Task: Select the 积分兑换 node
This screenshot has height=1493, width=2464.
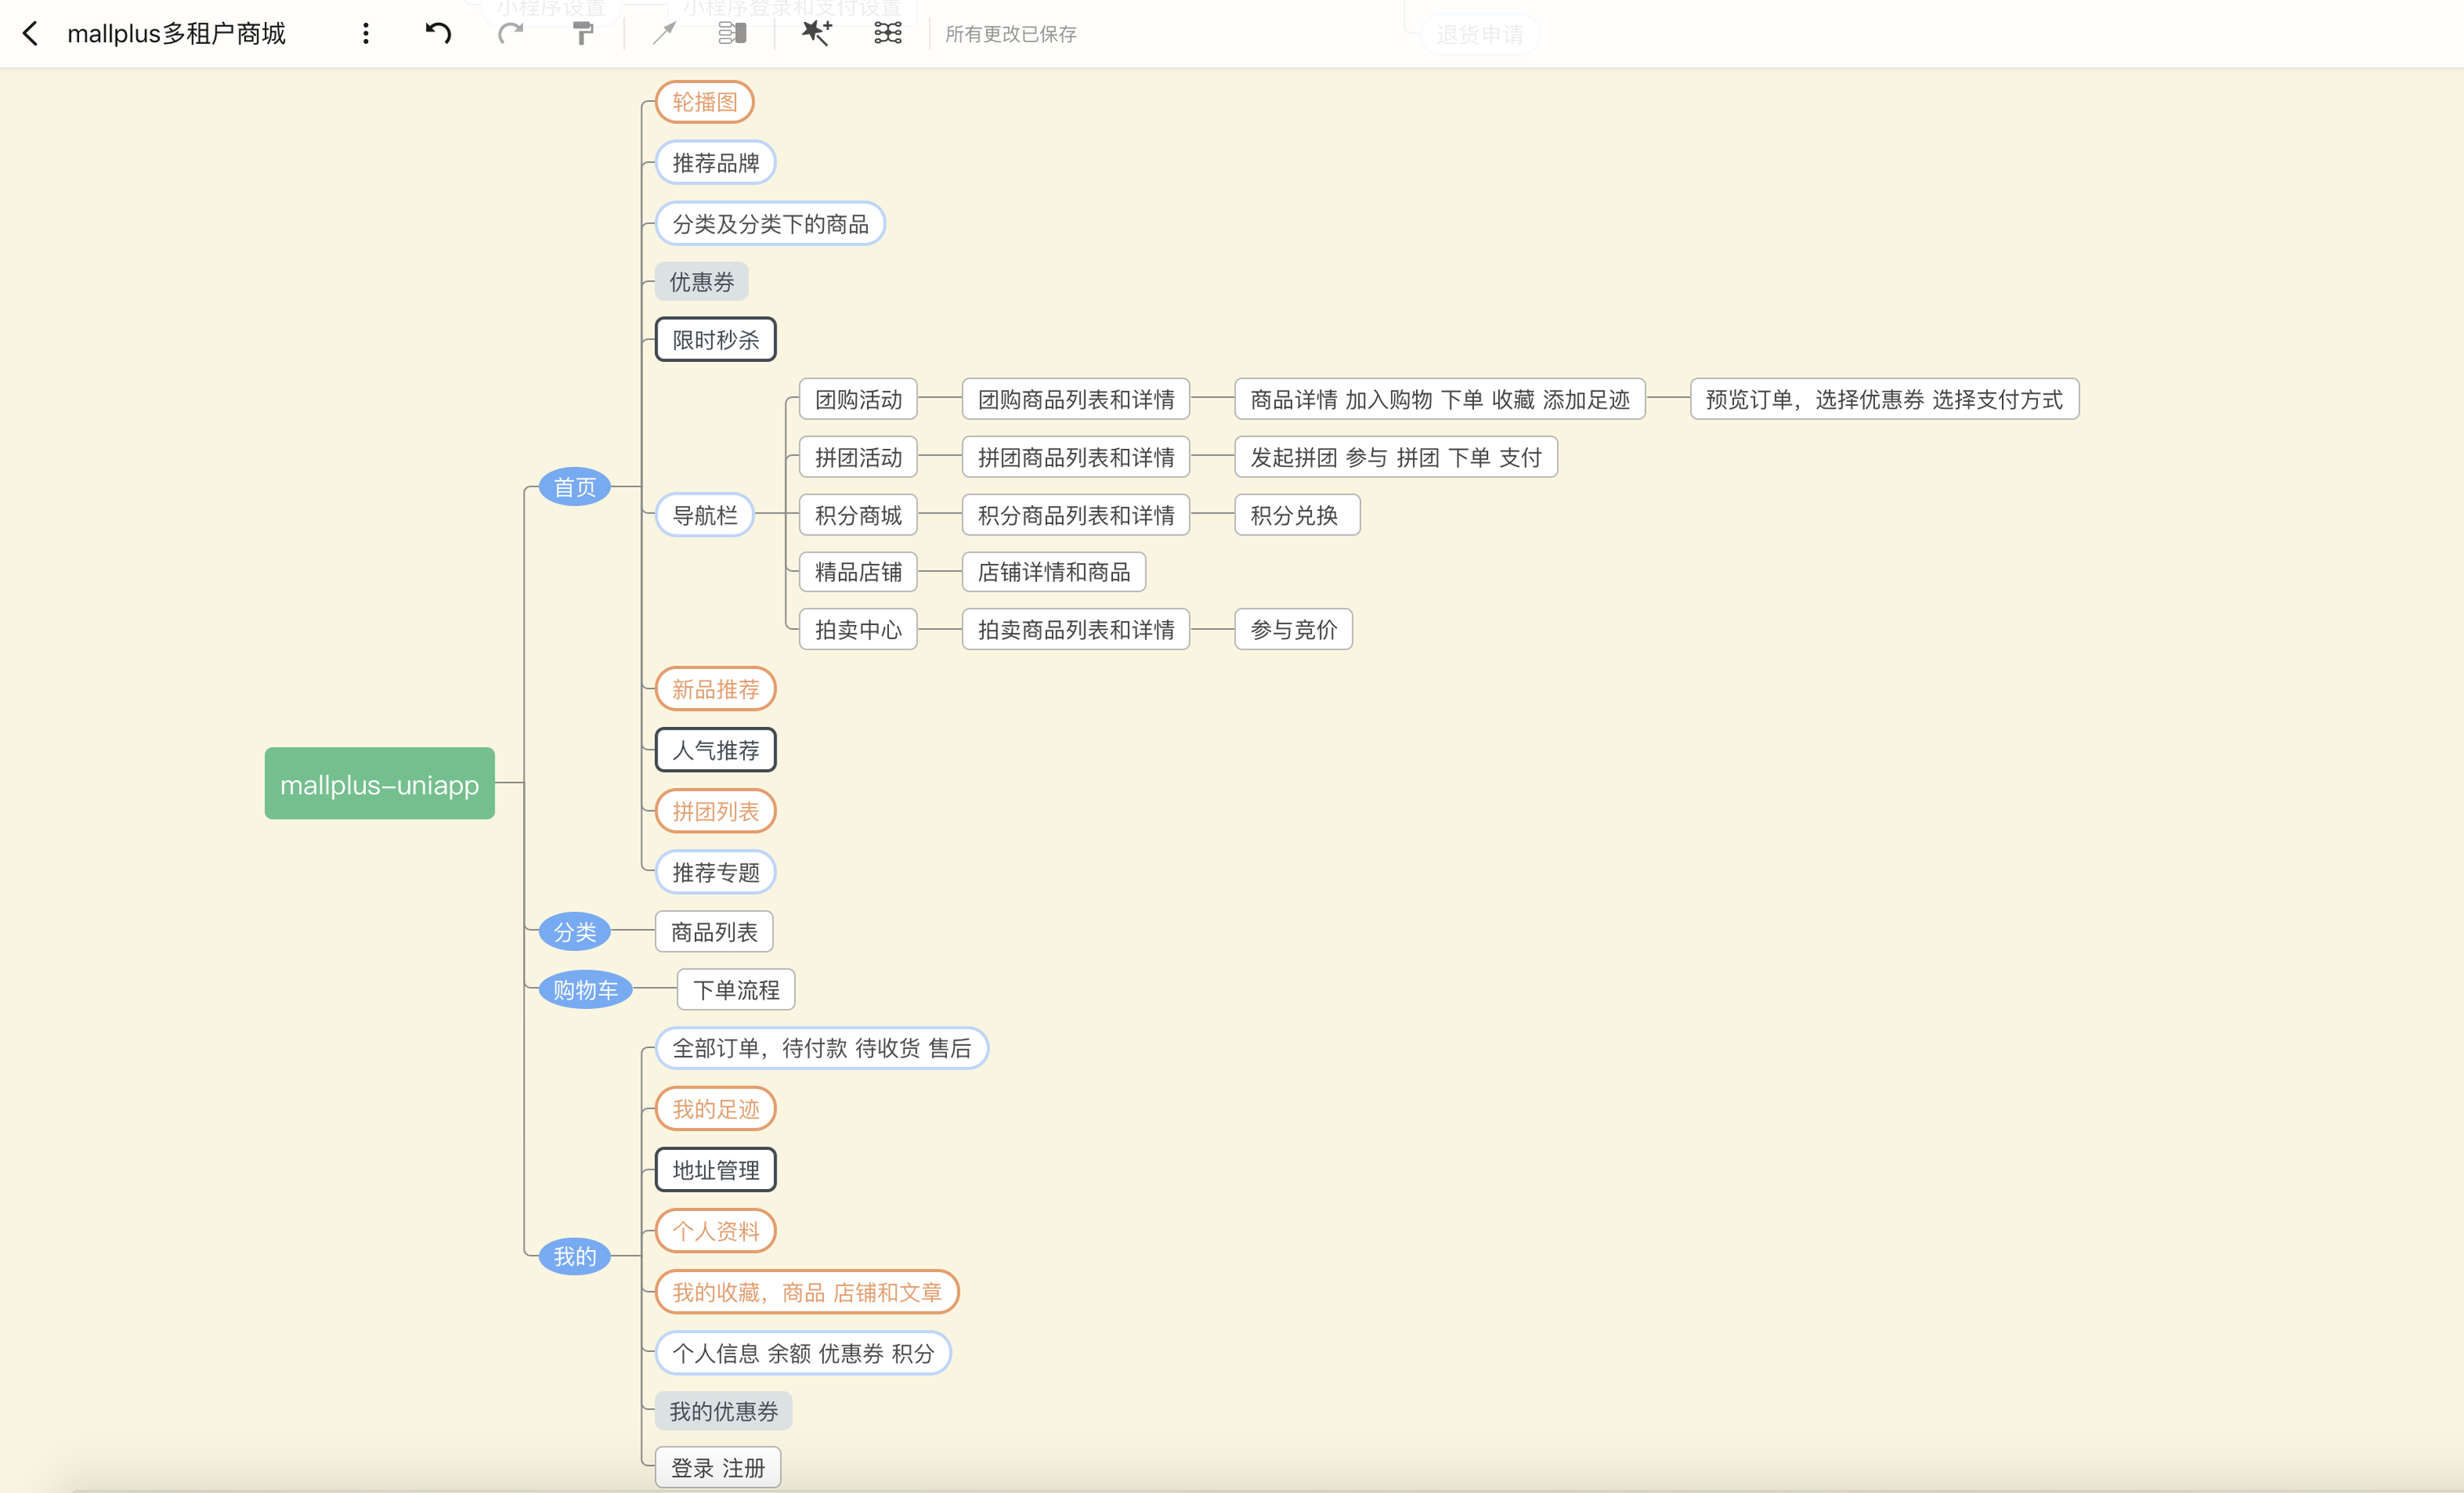Action: point(1296,515)
